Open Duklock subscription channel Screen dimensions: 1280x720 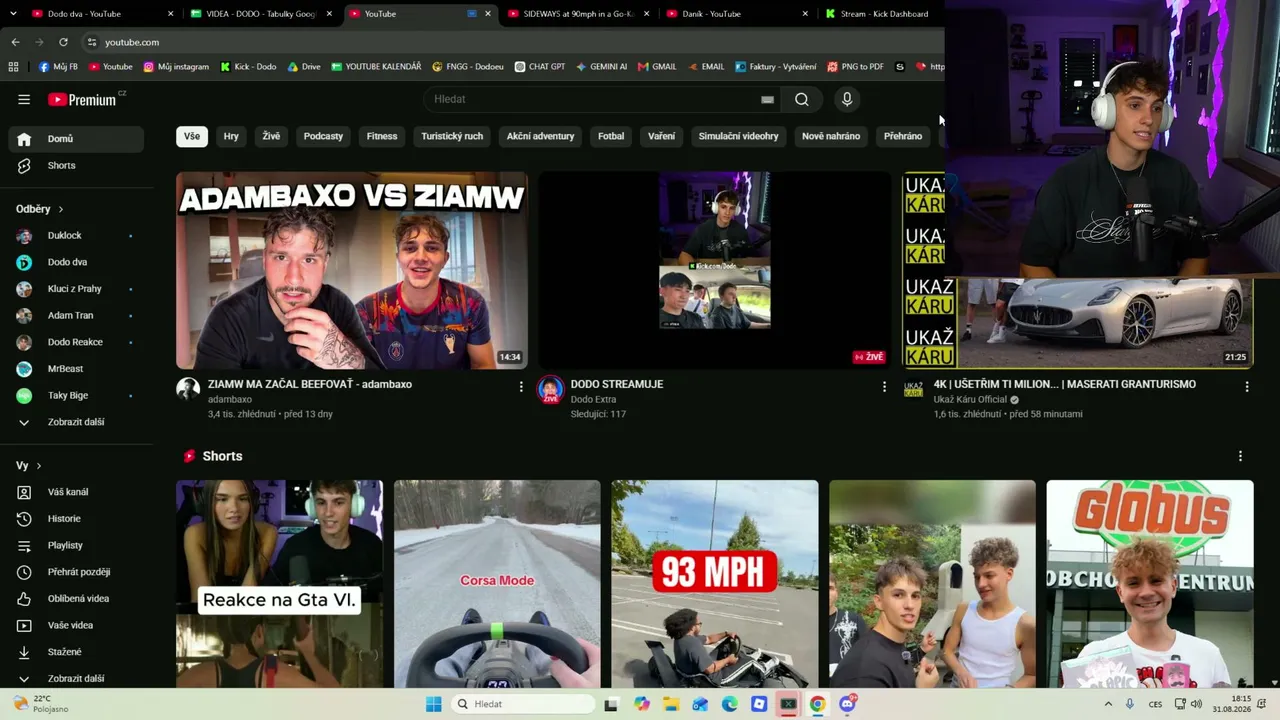76,235
